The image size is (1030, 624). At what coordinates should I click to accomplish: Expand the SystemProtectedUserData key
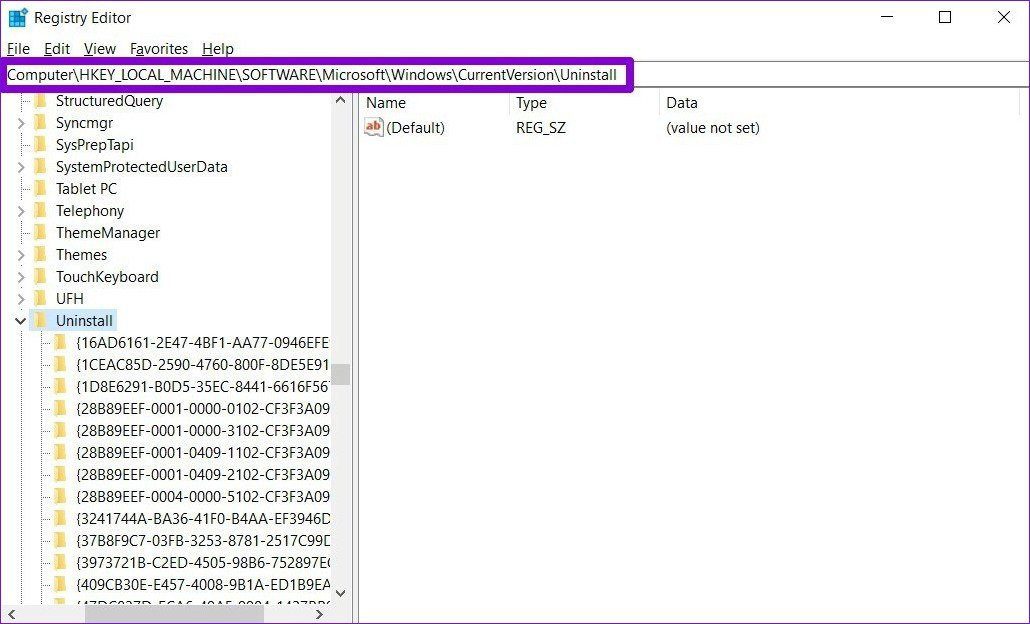pos(20,167)
